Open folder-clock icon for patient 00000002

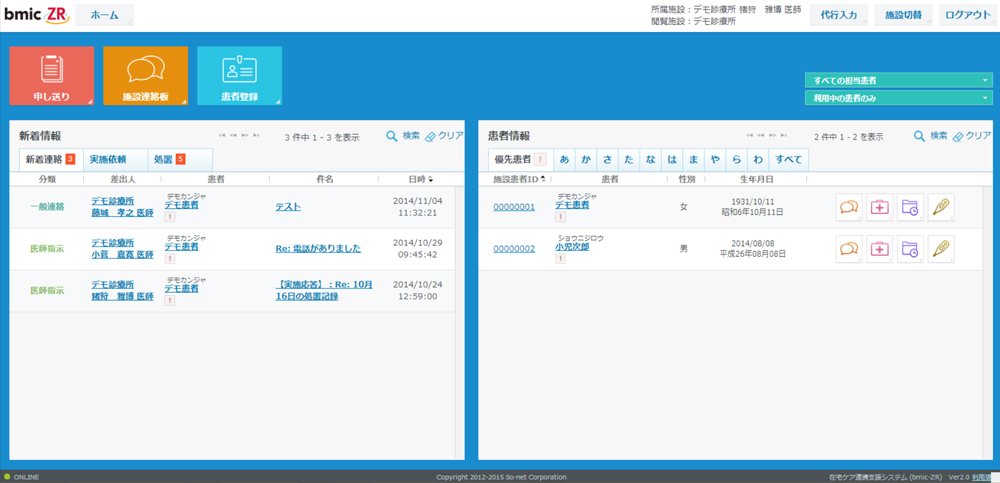pos(910,249)
